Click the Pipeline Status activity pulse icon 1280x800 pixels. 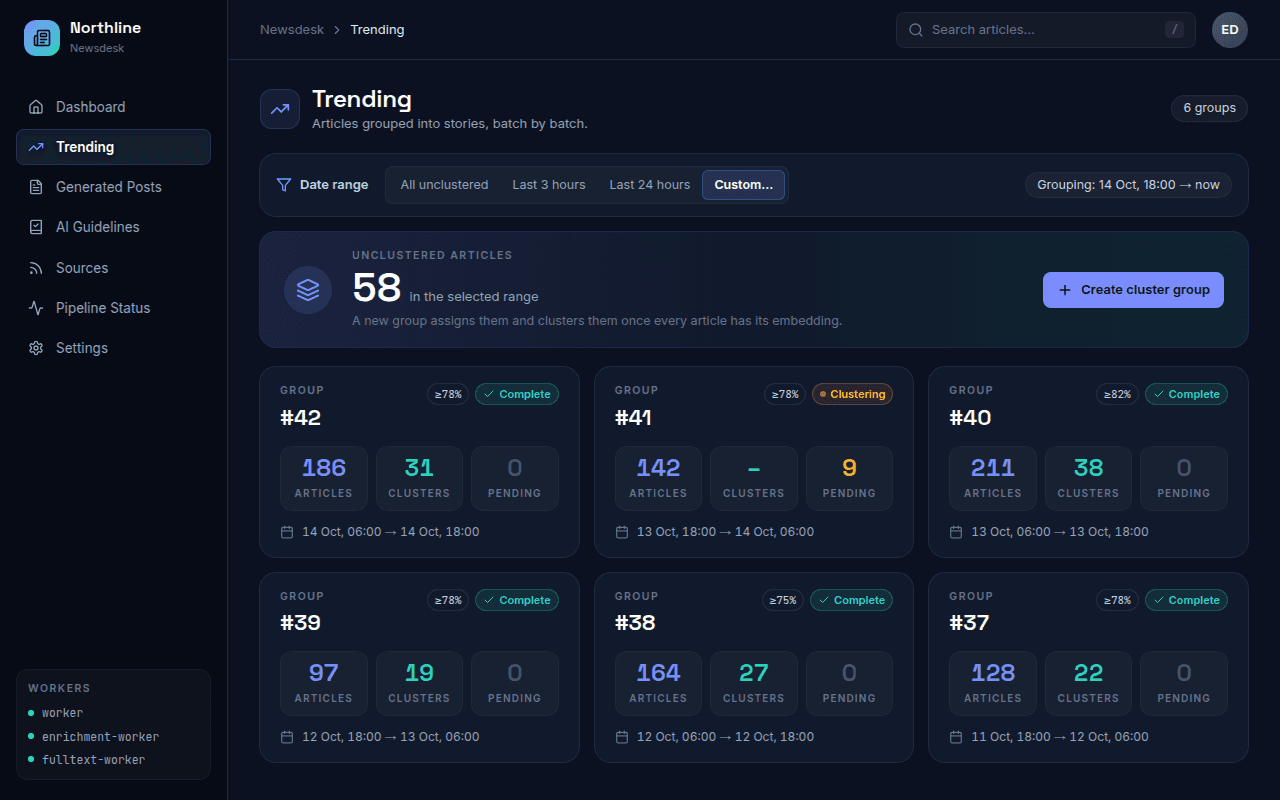click(36, 308)
